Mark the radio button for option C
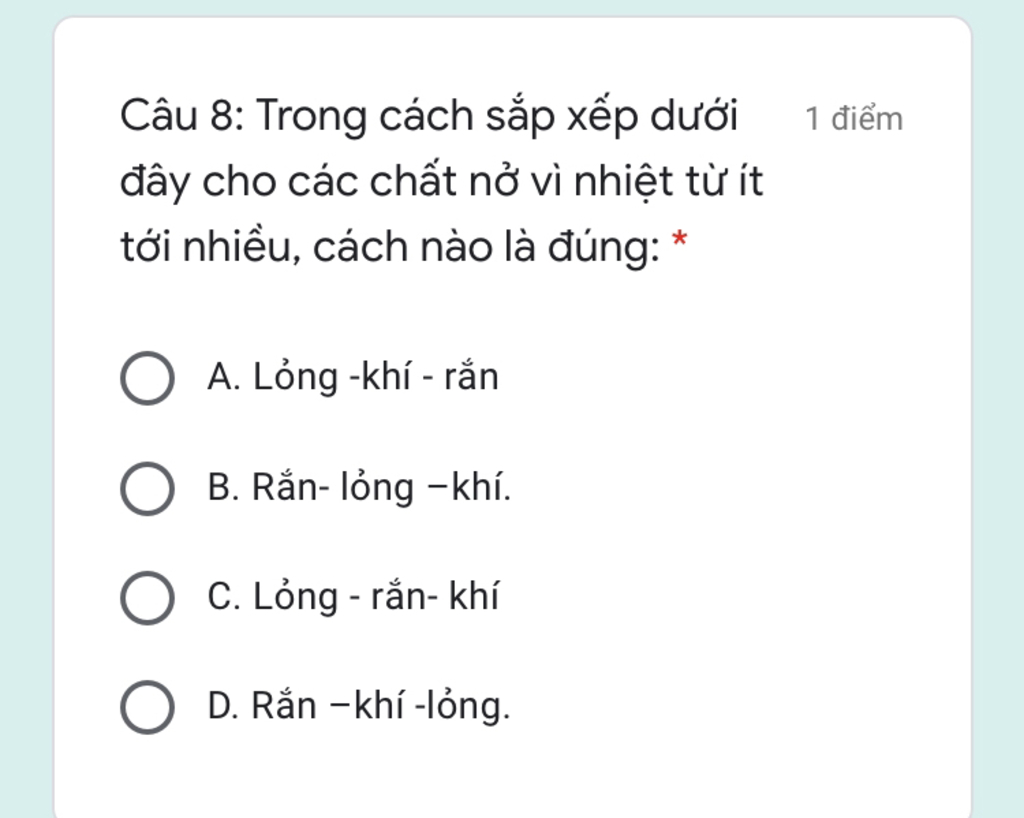Image resolution: width=1024 pixels, height=818 pixels. [x=147, y=597]
